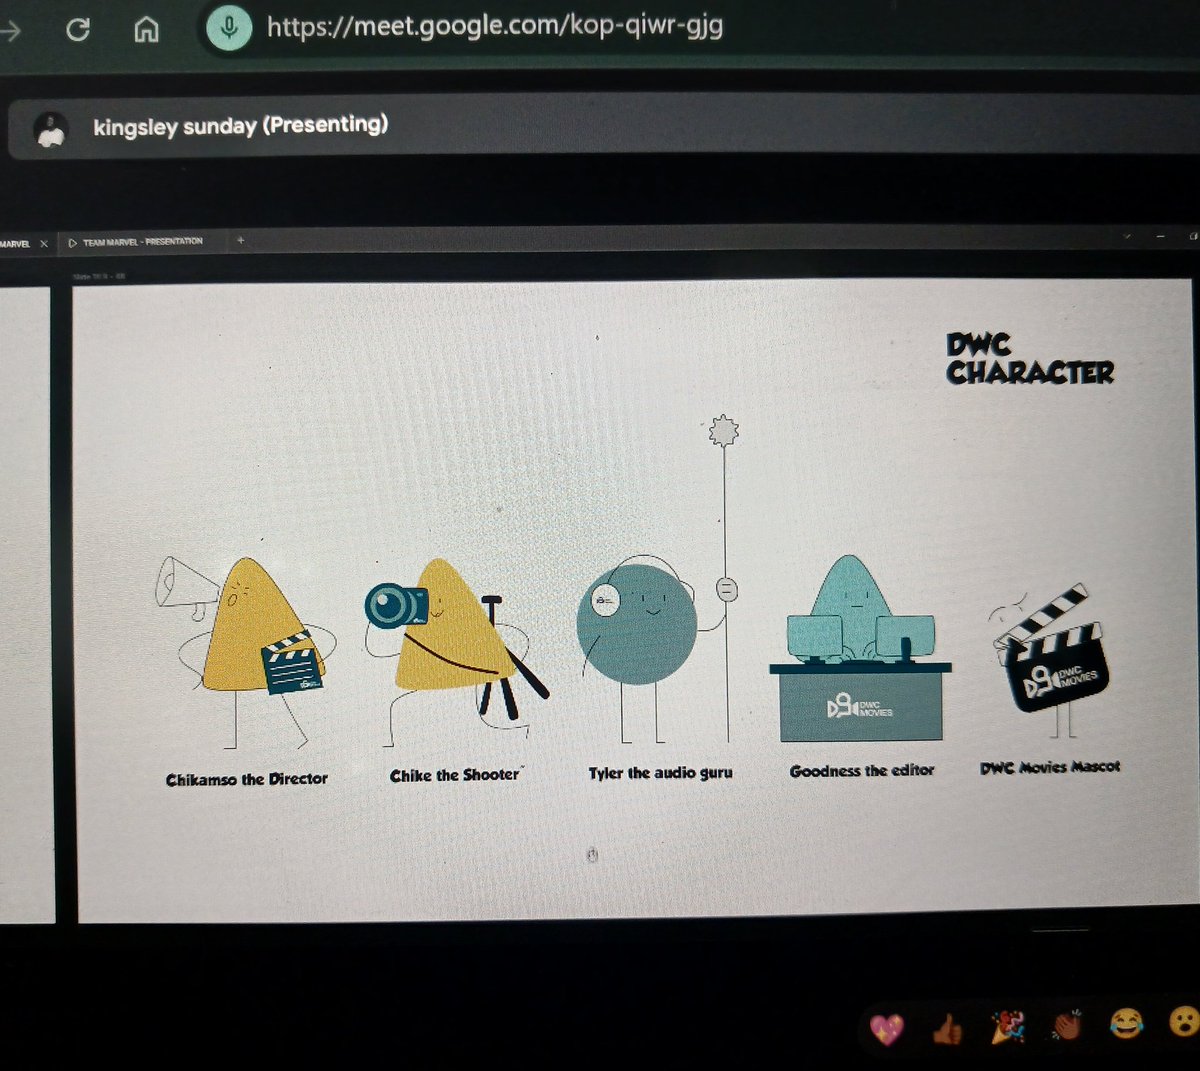Click 'DWC Movies Mascot' caption
This screenshot has width=1200, height=1071.
click(x=1050, y=767)
